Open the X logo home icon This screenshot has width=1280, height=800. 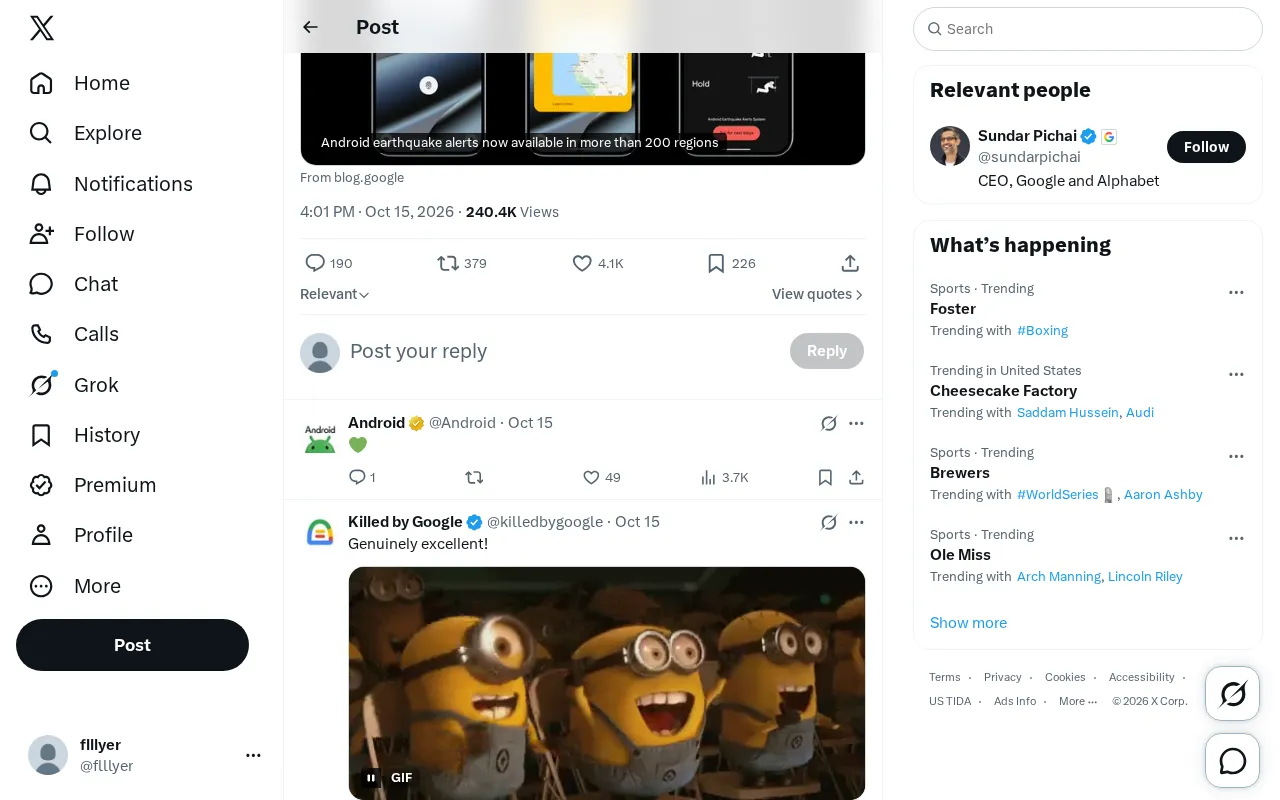(42, 29)
